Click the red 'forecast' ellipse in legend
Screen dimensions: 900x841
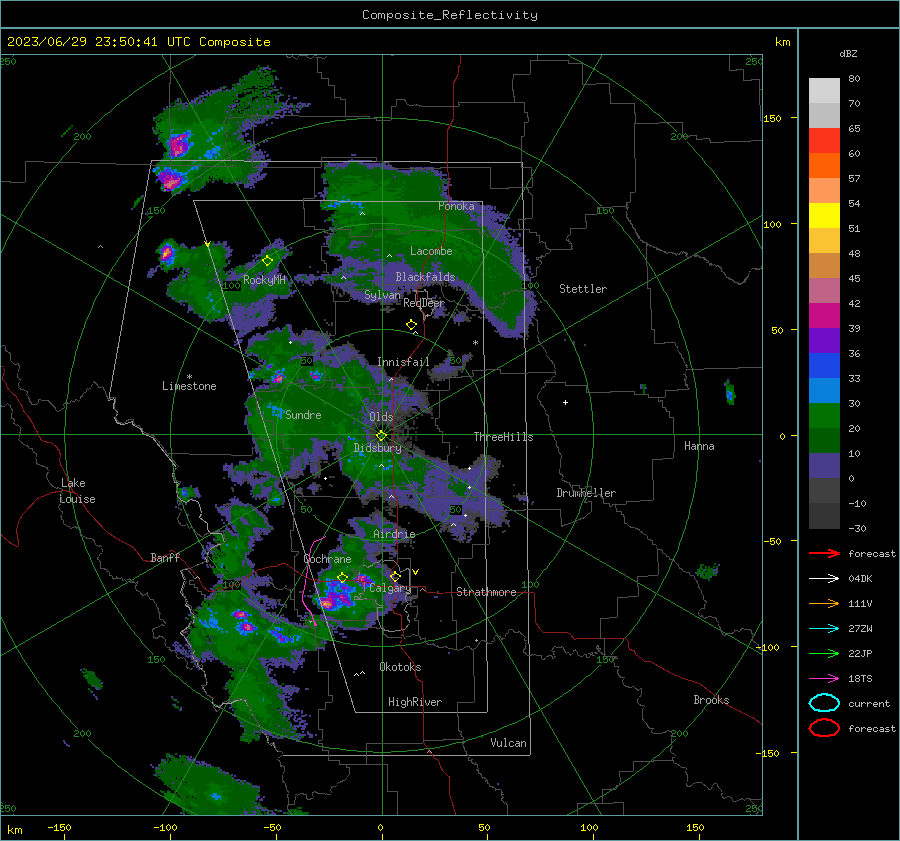pyautogui.click(x=824, y=728)
